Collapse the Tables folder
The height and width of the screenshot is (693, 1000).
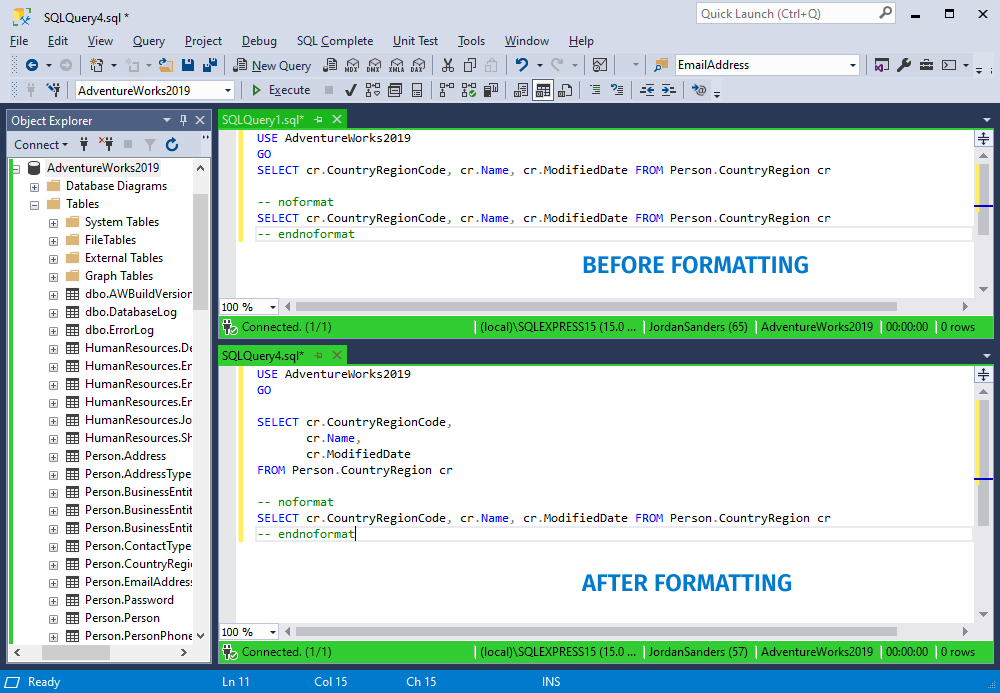[34, 205]
